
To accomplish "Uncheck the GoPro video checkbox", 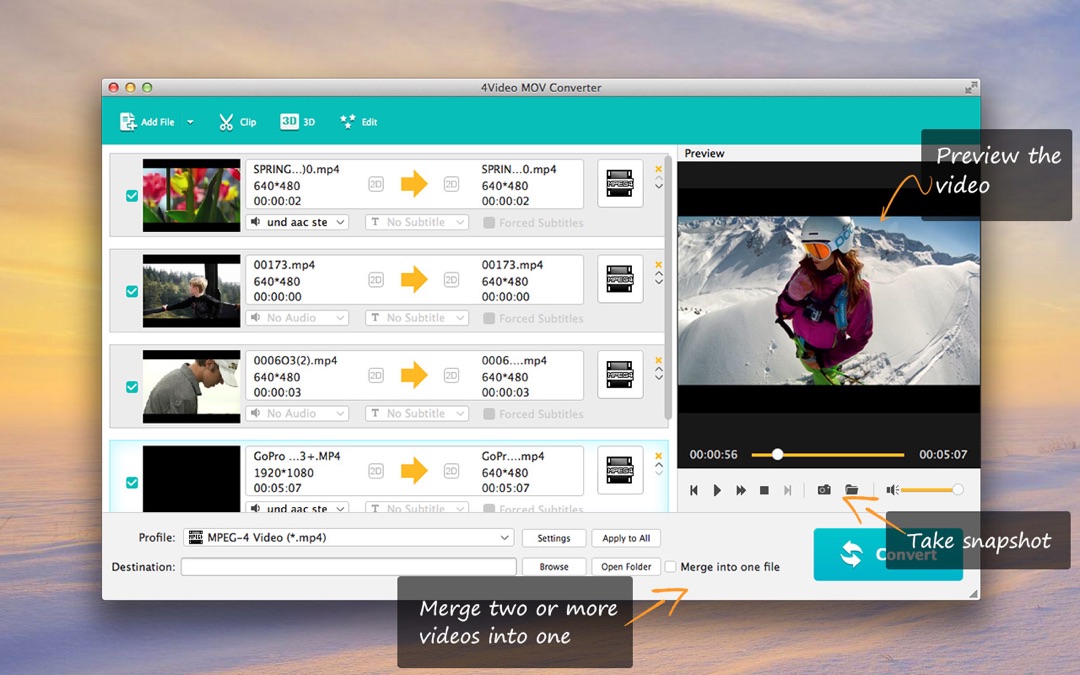I will 132,483.
